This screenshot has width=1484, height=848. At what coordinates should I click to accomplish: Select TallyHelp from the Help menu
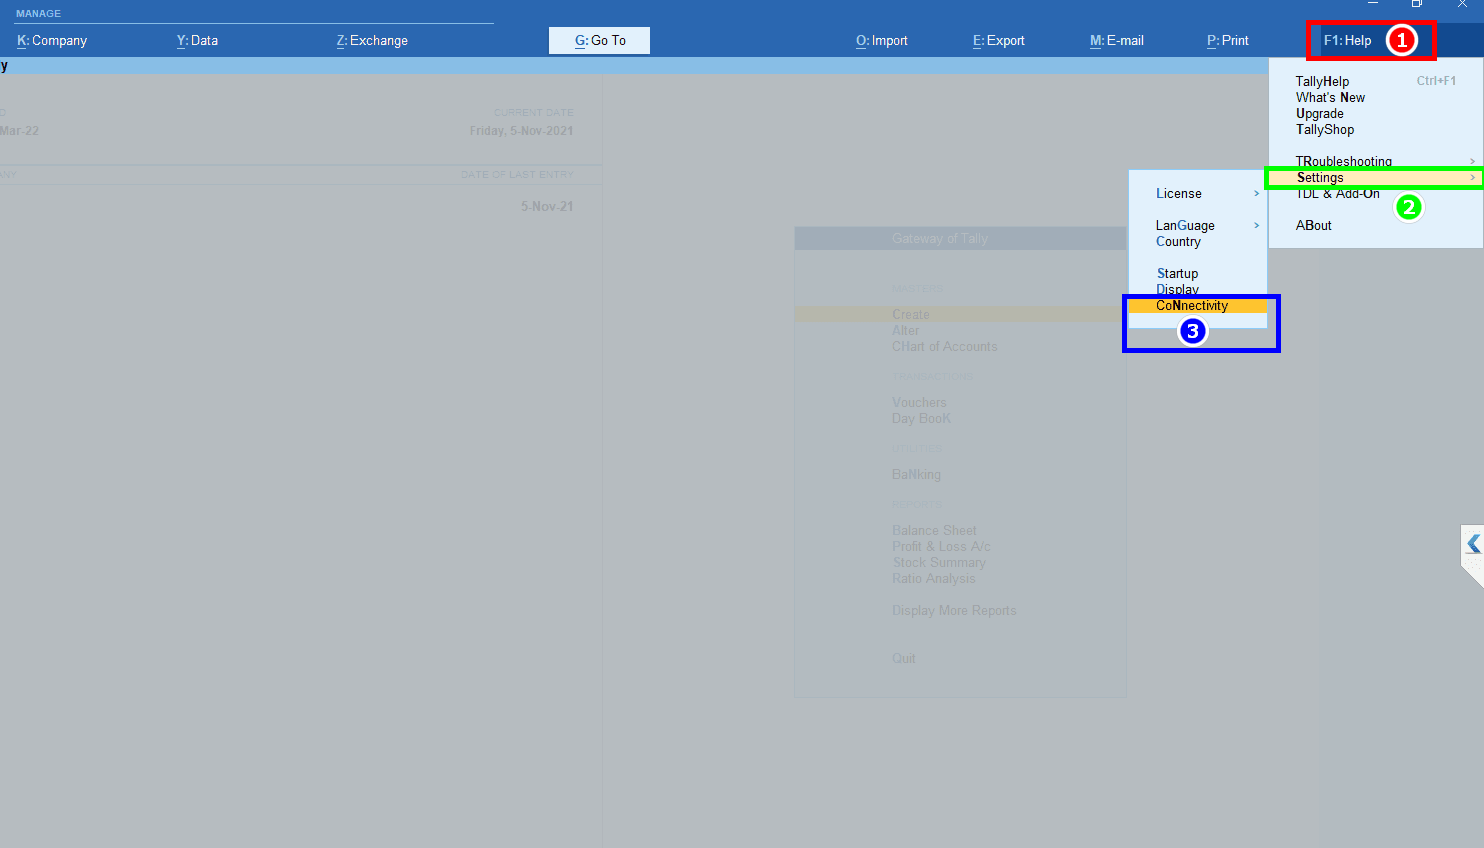1322,81
